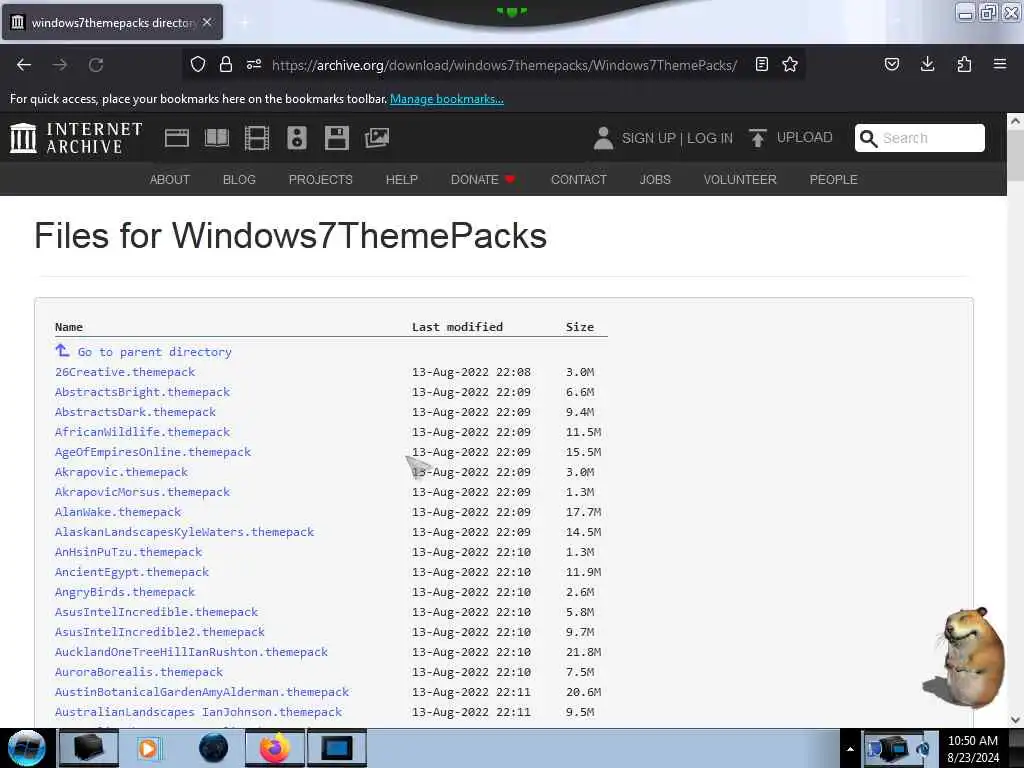Go to parent directory link
This screenshot has width=1024, height=768.
pyautogui.click(x=155, y=352)
